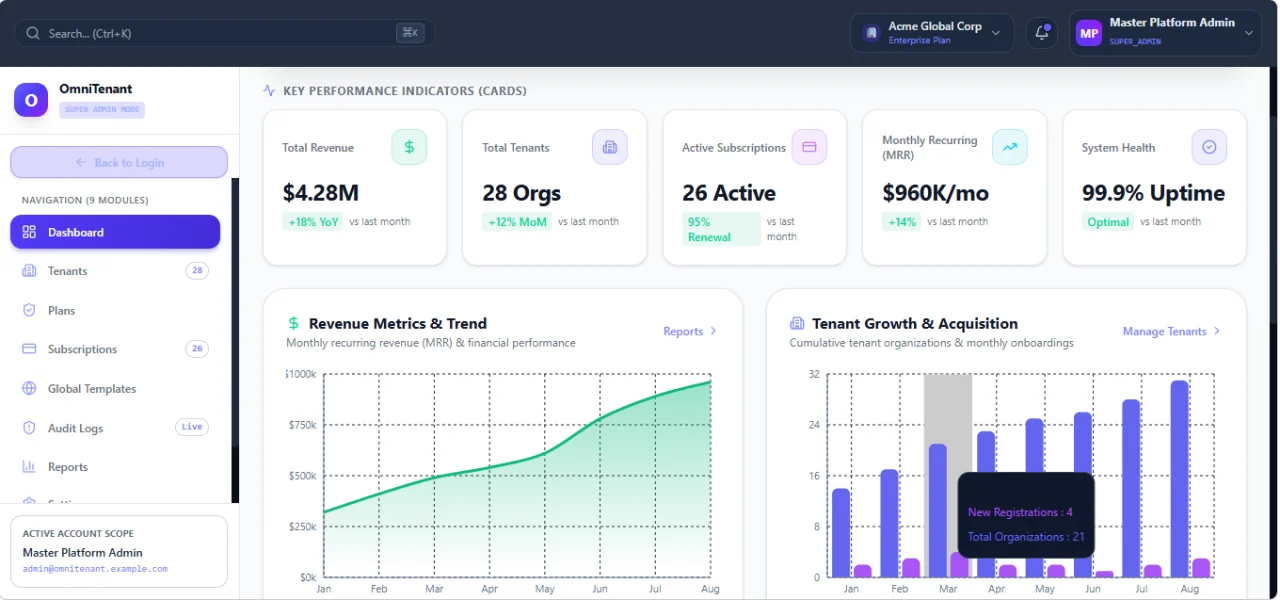1280x600 pixels.
Task: Click the New Registrations : 4 tooltip text
Action: 1020,512
